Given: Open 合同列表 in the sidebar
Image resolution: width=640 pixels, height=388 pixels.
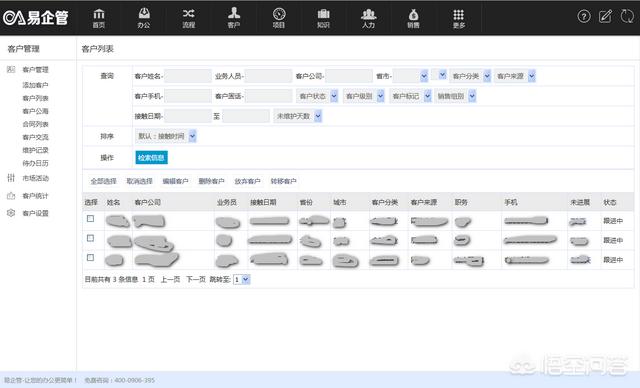Looking at the screenshot, I should coord(36,124).
